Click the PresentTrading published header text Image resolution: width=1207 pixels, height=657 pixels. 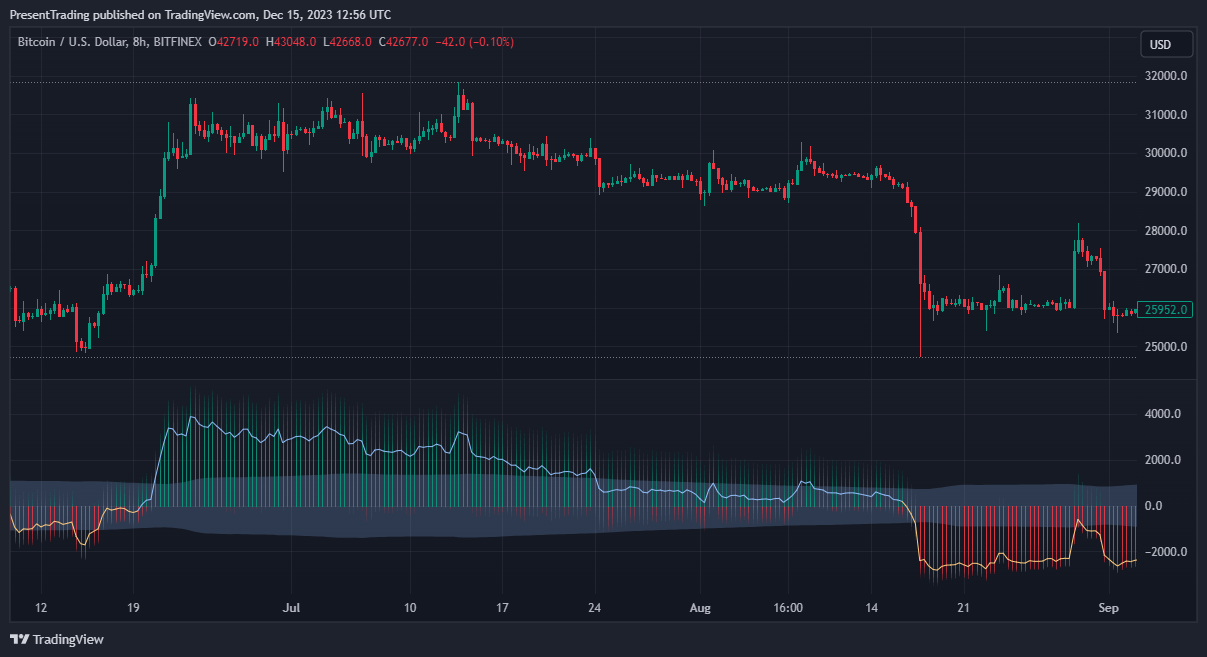pos(201,15)
